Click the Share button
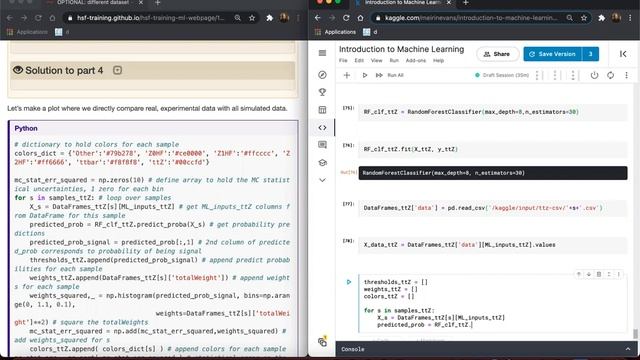Viewport: 640px width, 360px height. (x=497, y=54)
